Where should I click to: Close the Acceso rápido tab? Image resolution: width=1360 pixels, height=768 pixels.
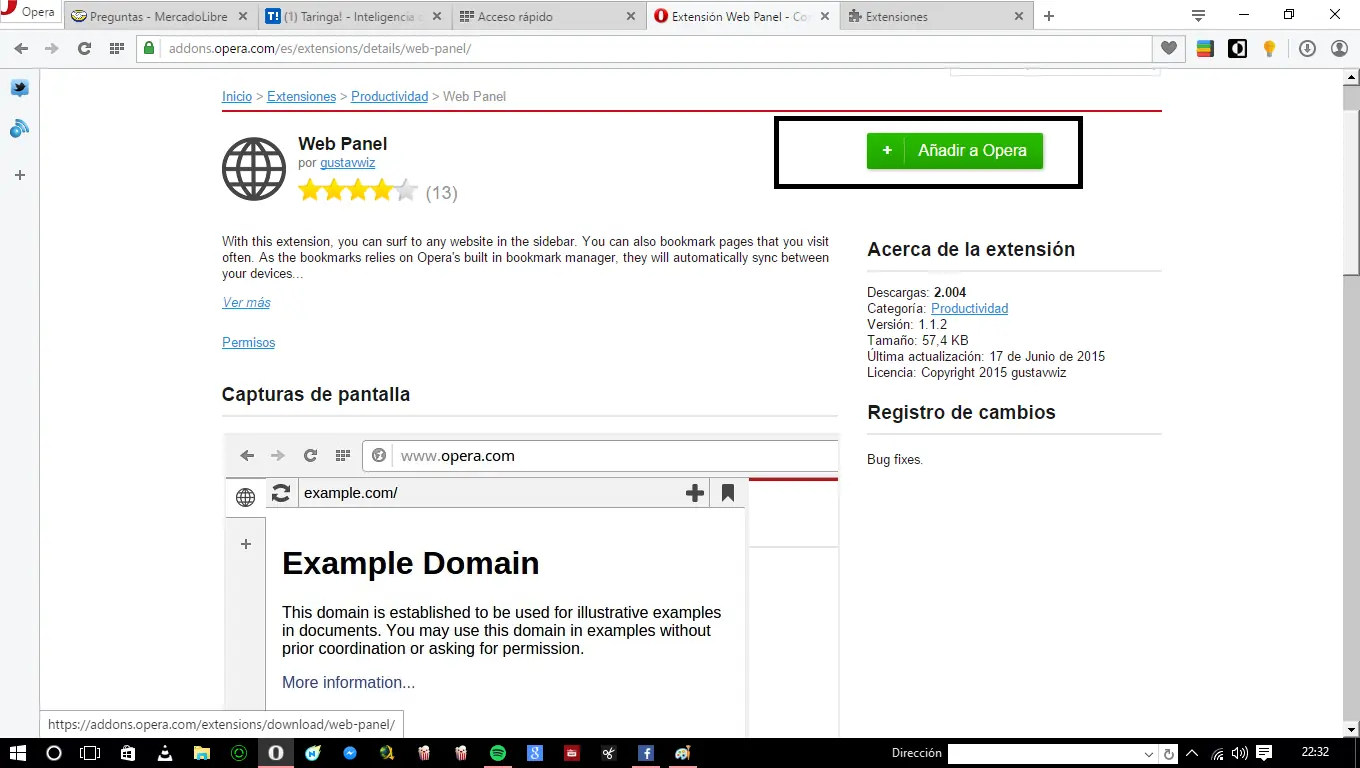(629, 17)
